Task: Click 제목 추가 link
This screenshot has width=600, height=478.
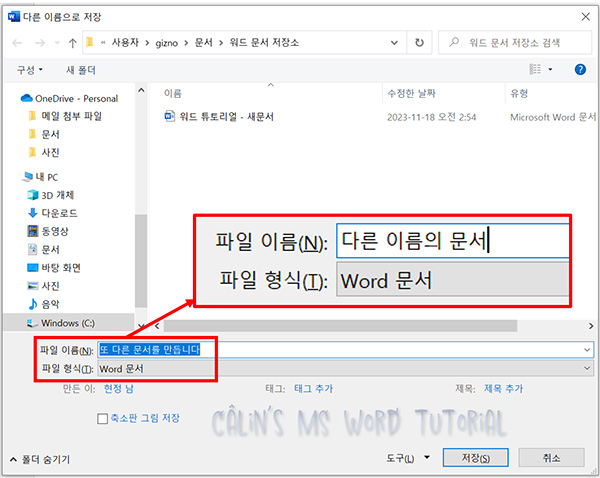Action: [x=503, y=389]
